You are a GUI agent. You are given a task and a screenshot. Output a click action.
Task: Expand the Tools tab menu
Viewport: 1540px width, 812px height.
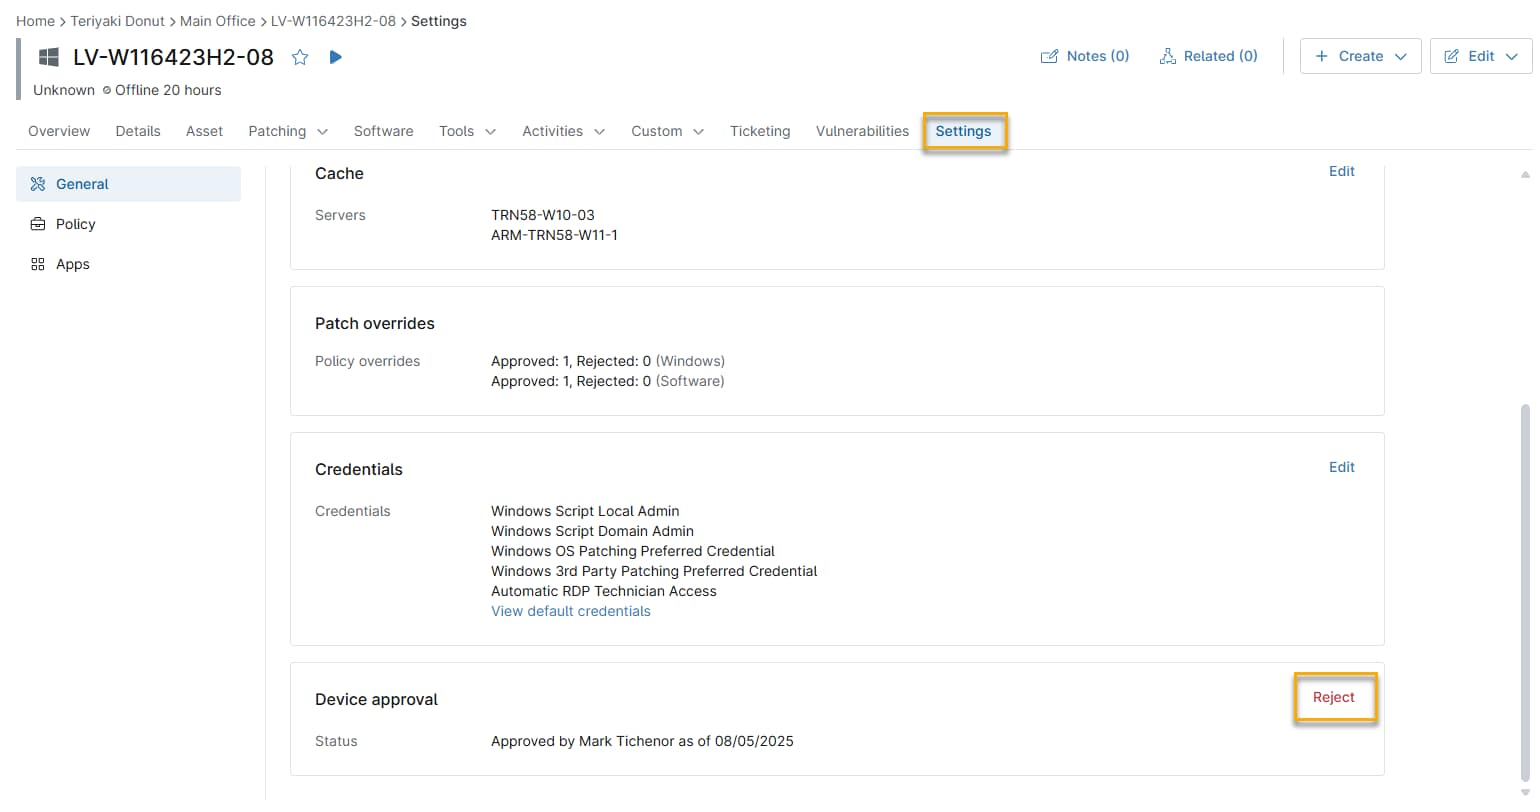pos(467,131)
